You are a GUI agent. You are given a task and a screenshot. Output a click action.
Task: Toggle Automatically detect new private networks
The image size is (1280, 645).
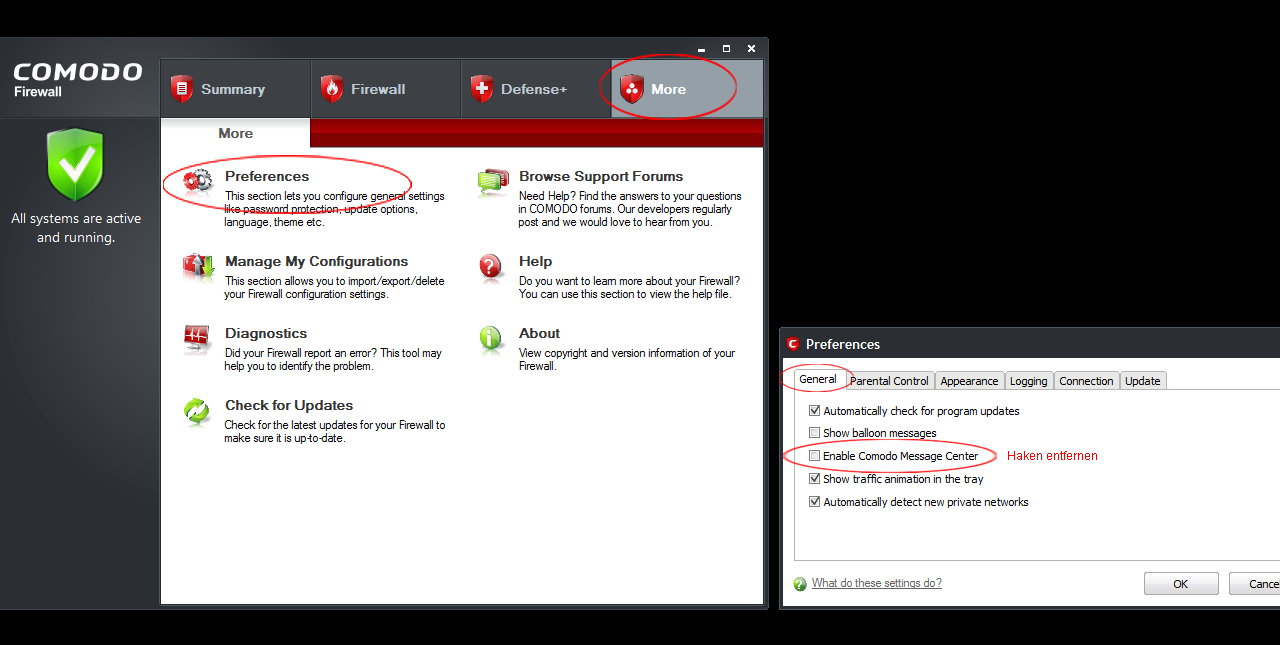(x=814, y=502)
